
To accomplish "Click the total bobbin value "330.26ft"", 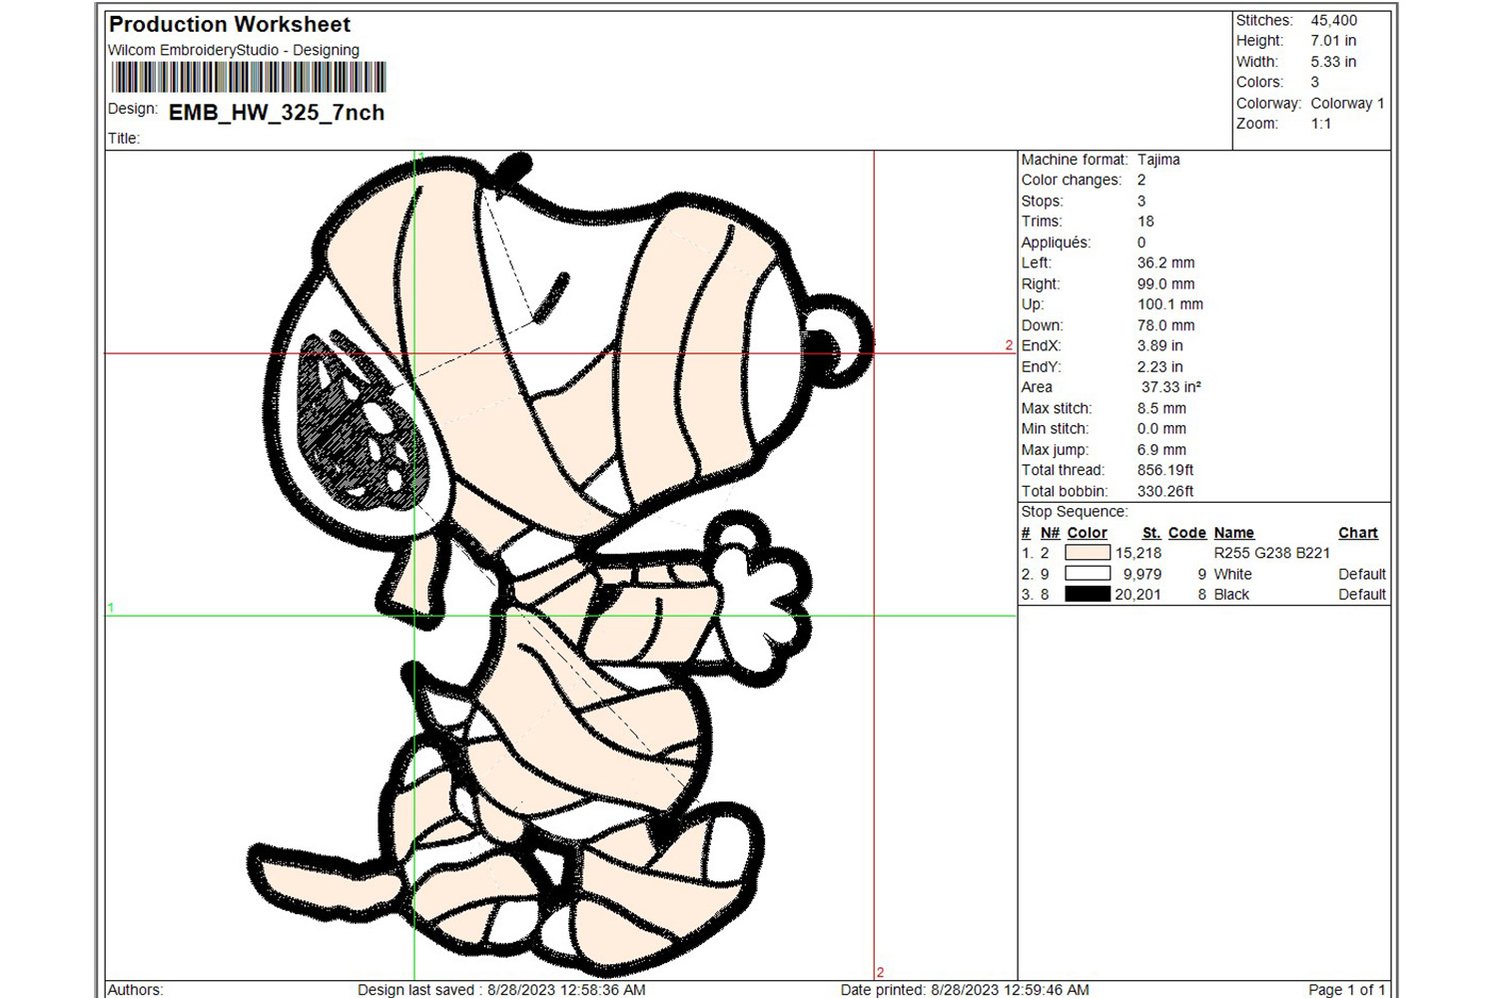I will tap(1165, 491).
